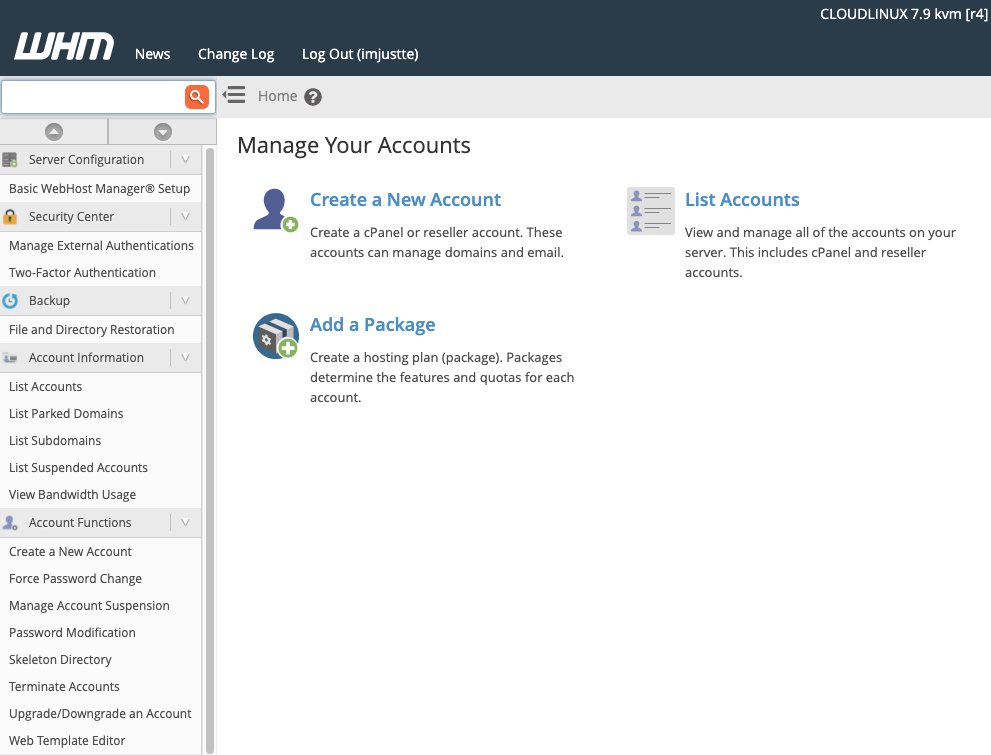Open the help question mark icon
The image size is (991, 755).
point(313,97)
